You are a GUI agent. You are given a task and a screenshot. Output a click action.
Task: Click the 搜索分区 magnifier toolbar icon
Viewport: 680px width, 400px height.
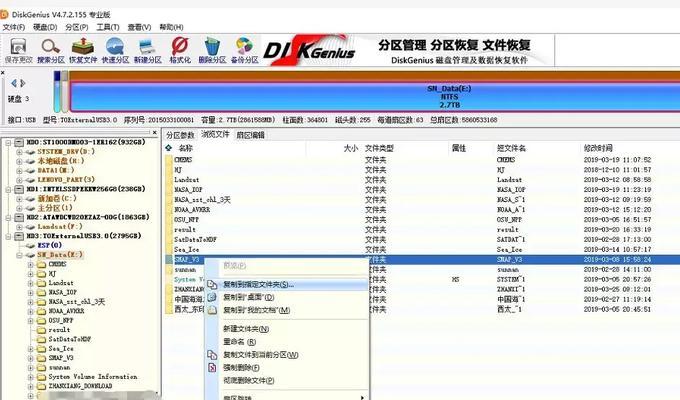click(x=51, y=46)
